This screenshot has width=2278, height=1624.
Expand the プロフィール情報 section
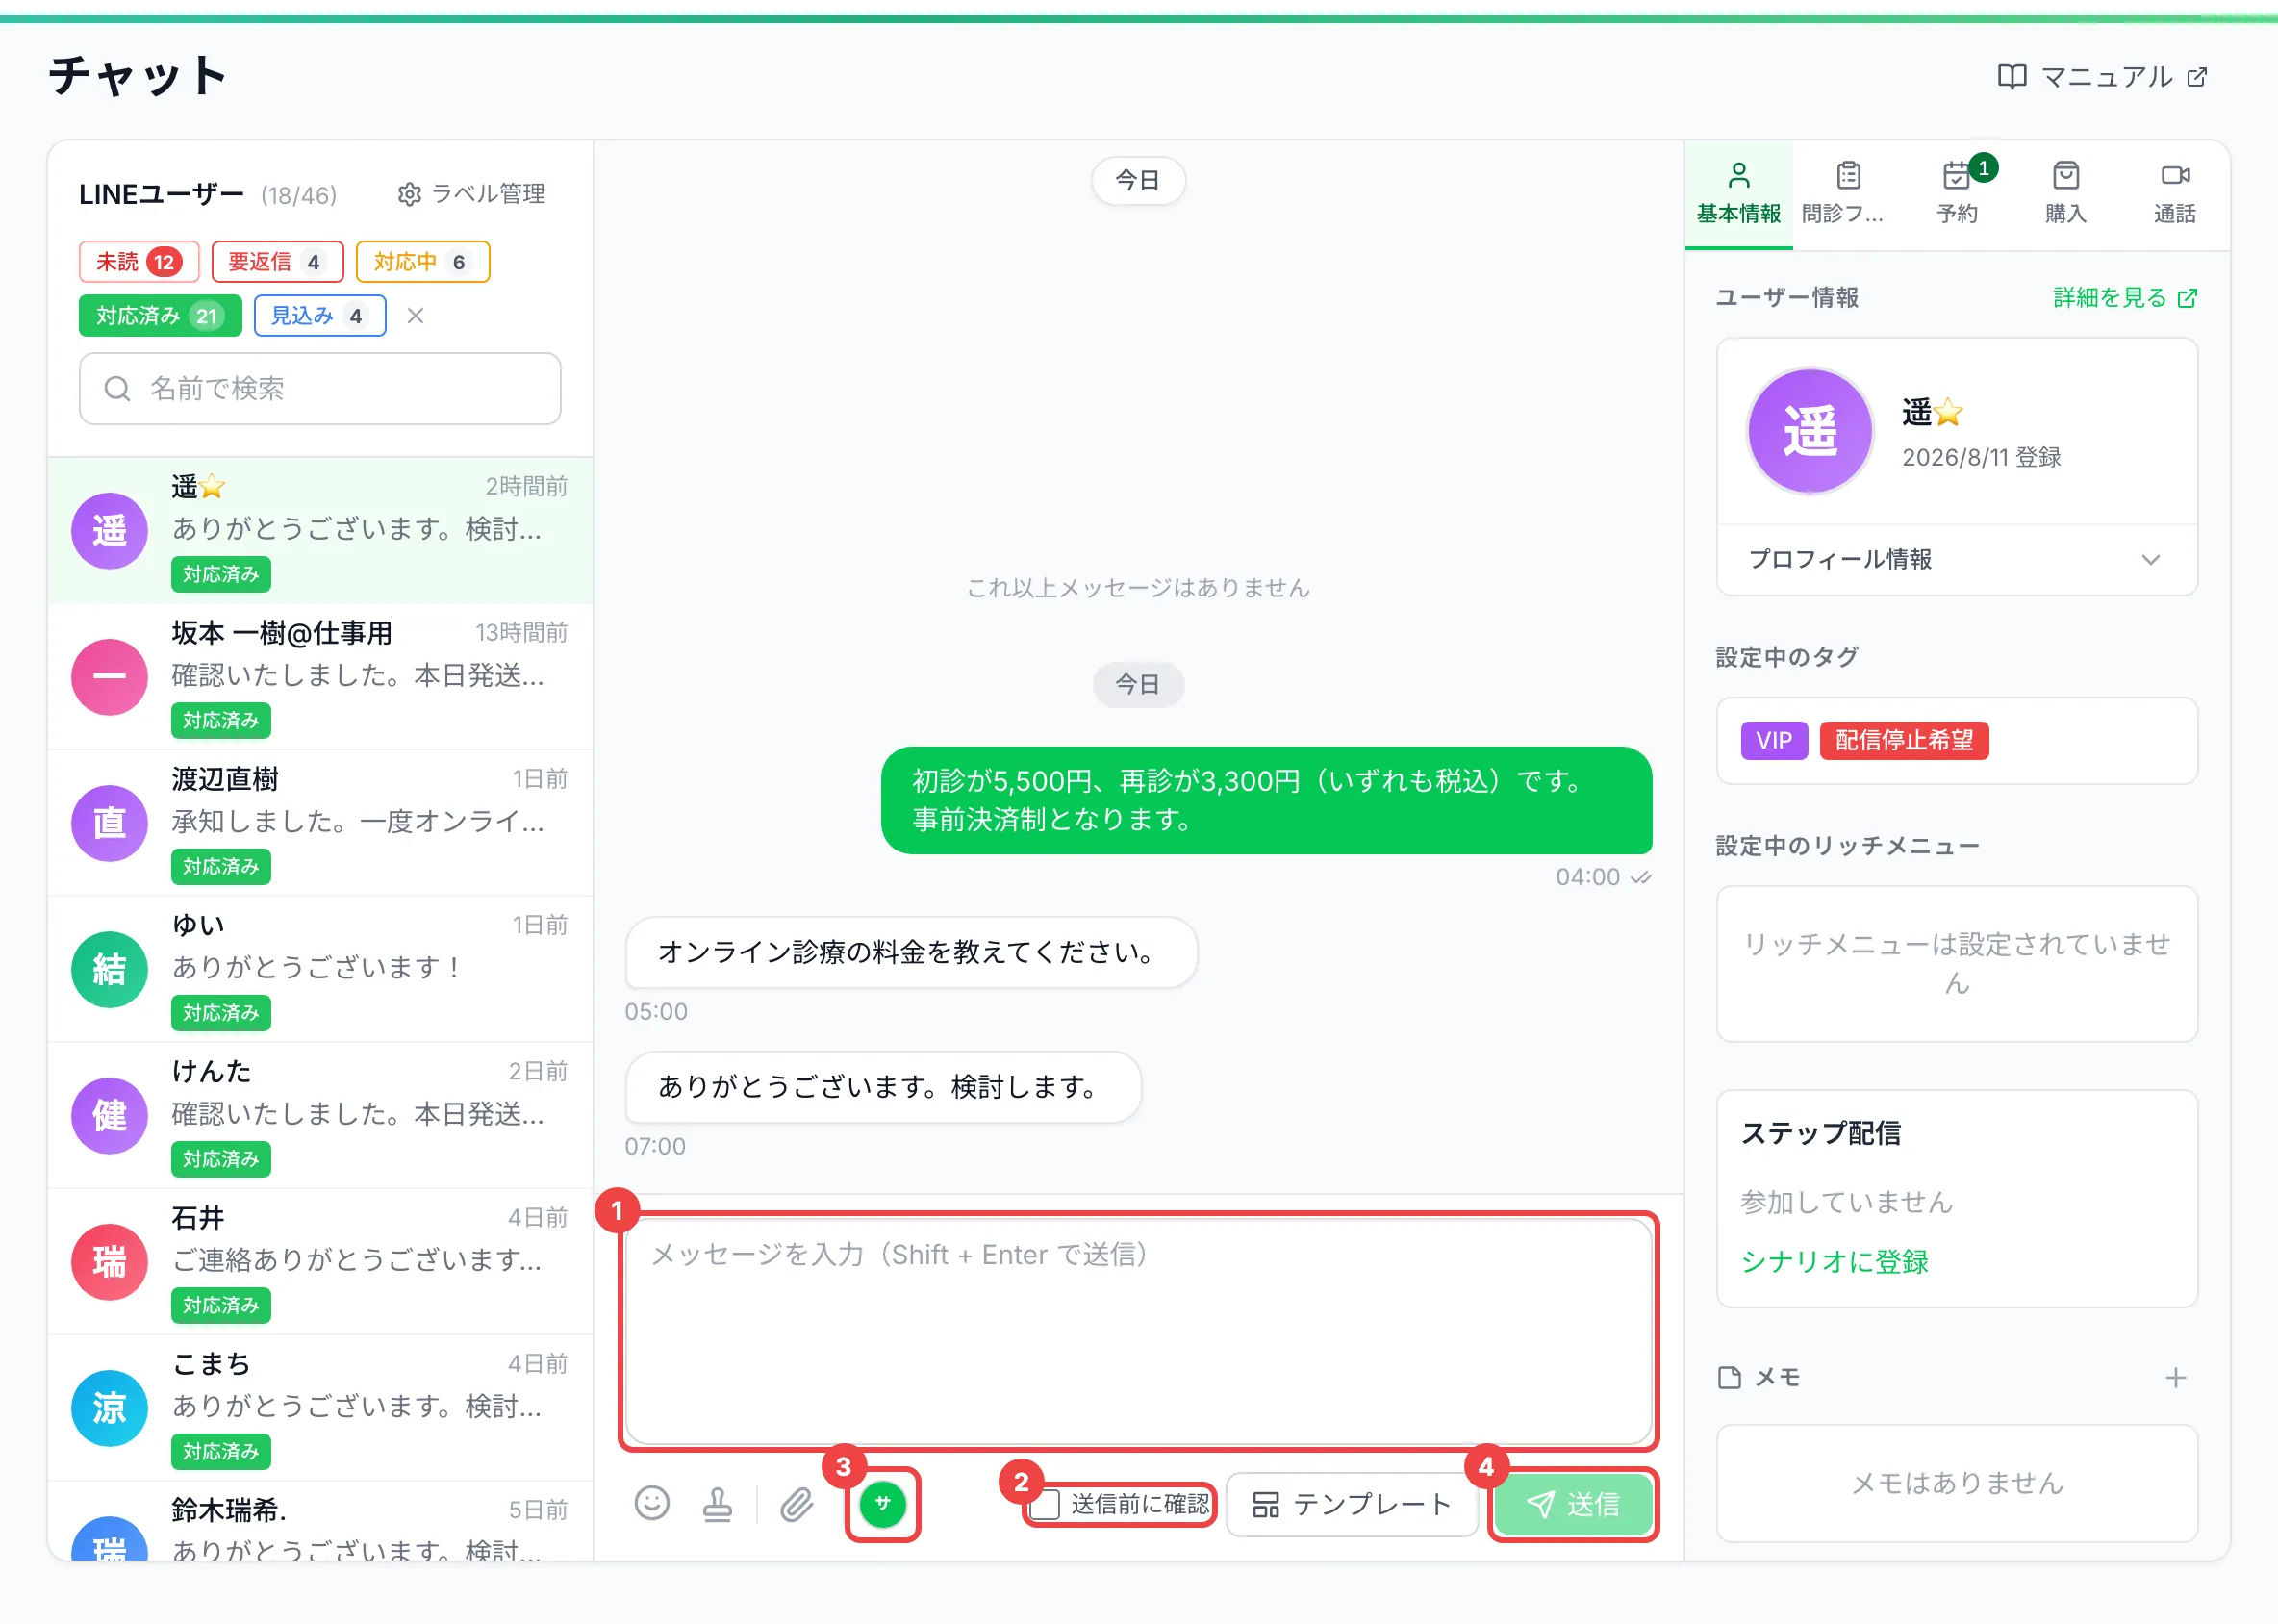click(x=1956, y=559)
